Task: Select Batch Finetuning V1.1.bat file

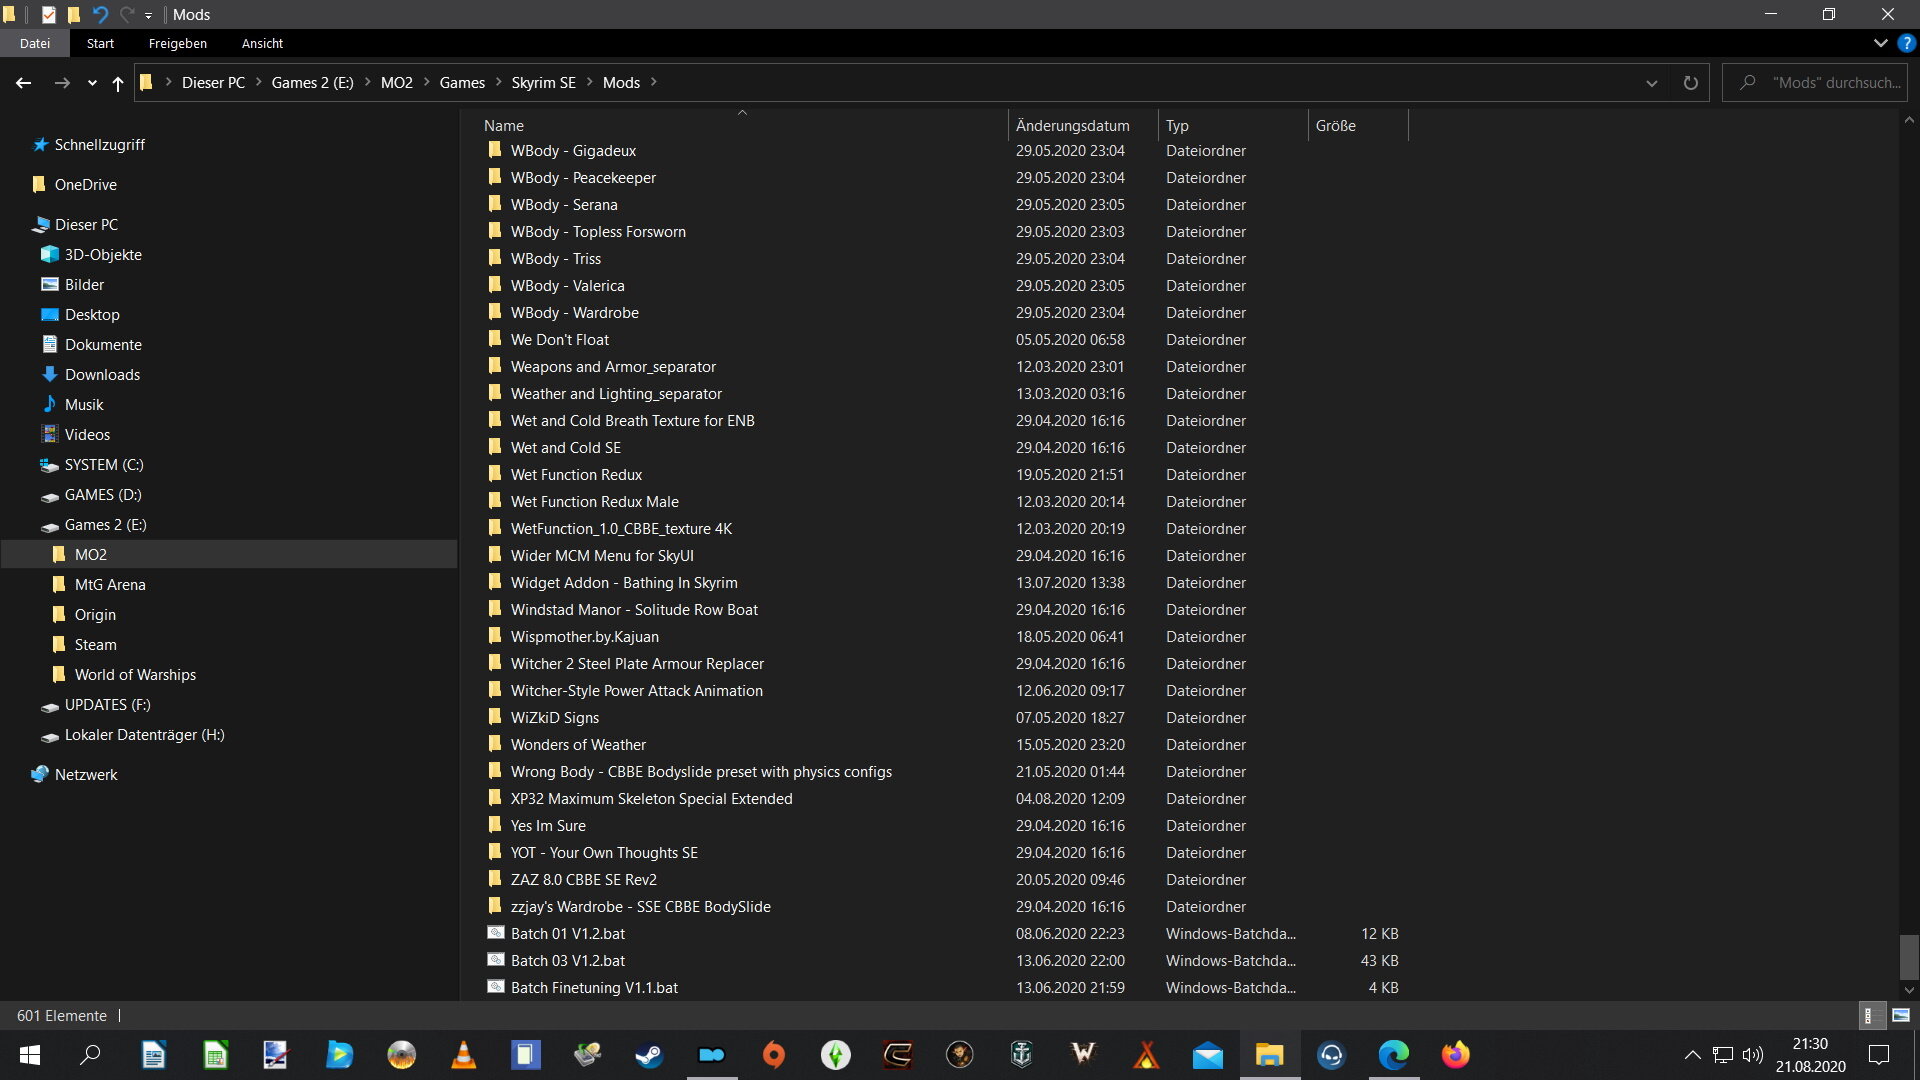Action: pyautogui.click(x=594, y=987)
